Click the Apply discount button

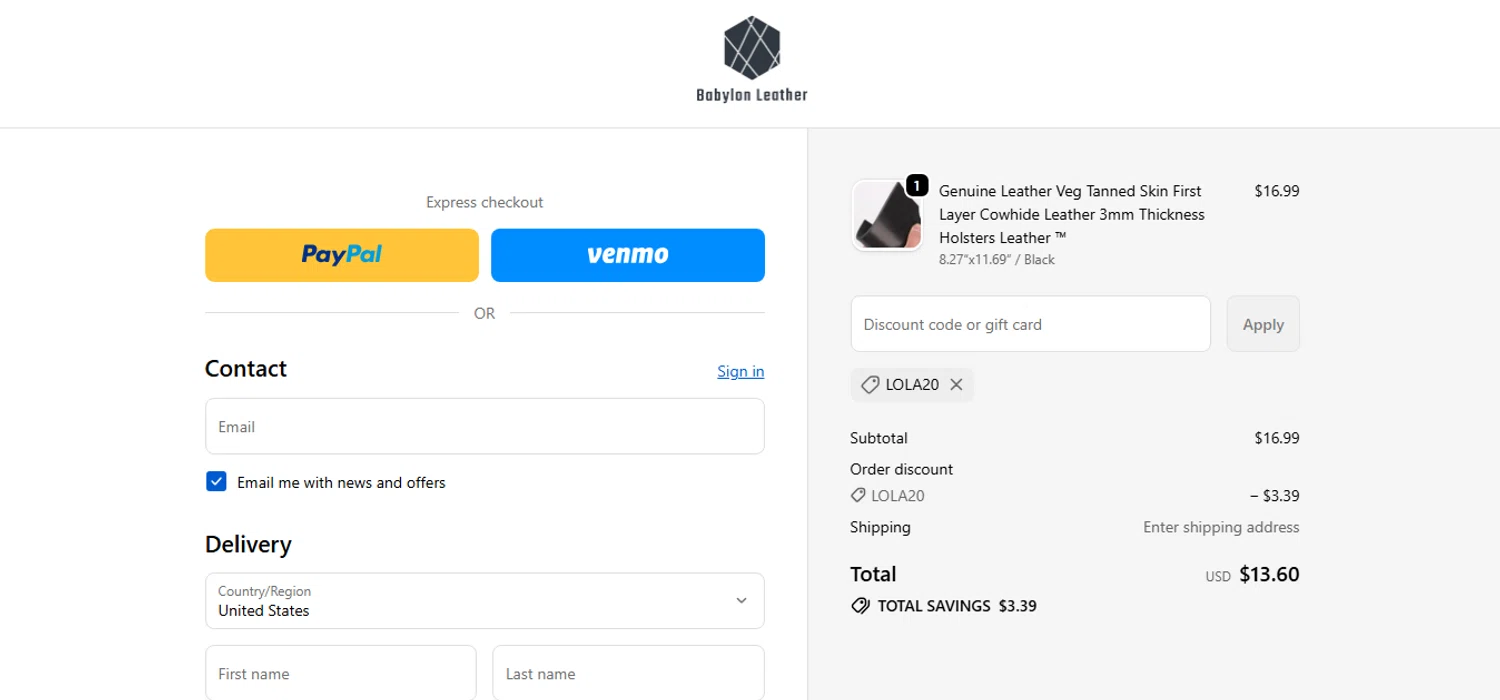pyautogui.click(x=1263, y=324)
